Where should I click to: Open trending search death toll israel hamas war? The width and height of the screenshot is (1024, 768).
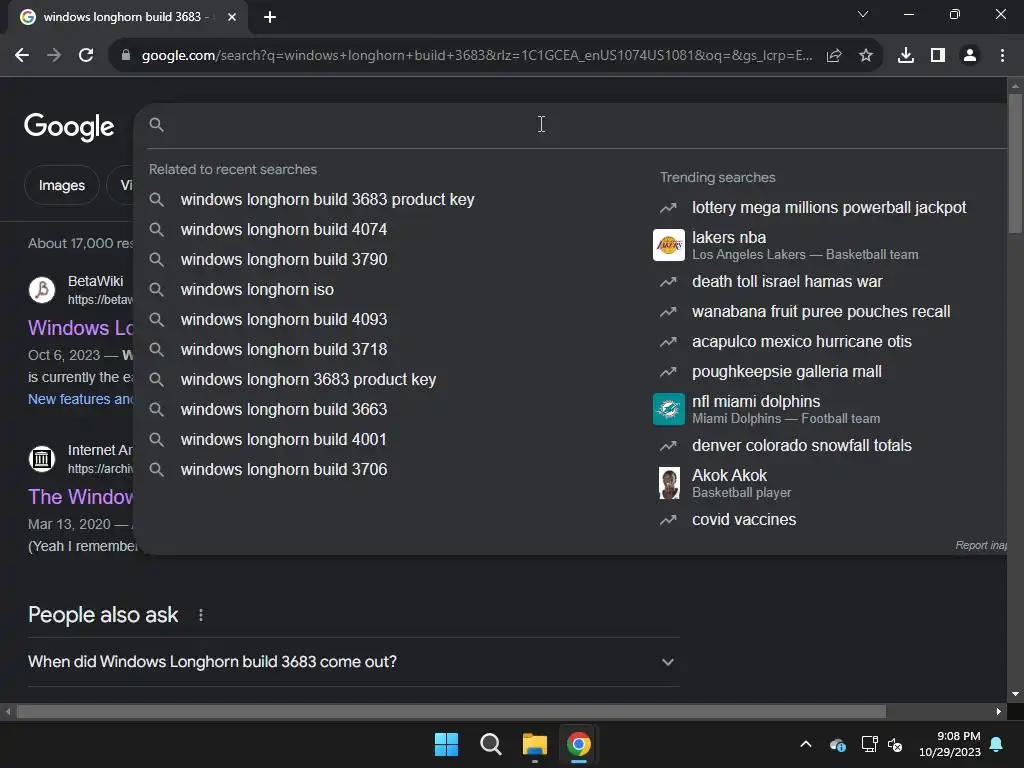pyautogui.click(x=787, y=282)
